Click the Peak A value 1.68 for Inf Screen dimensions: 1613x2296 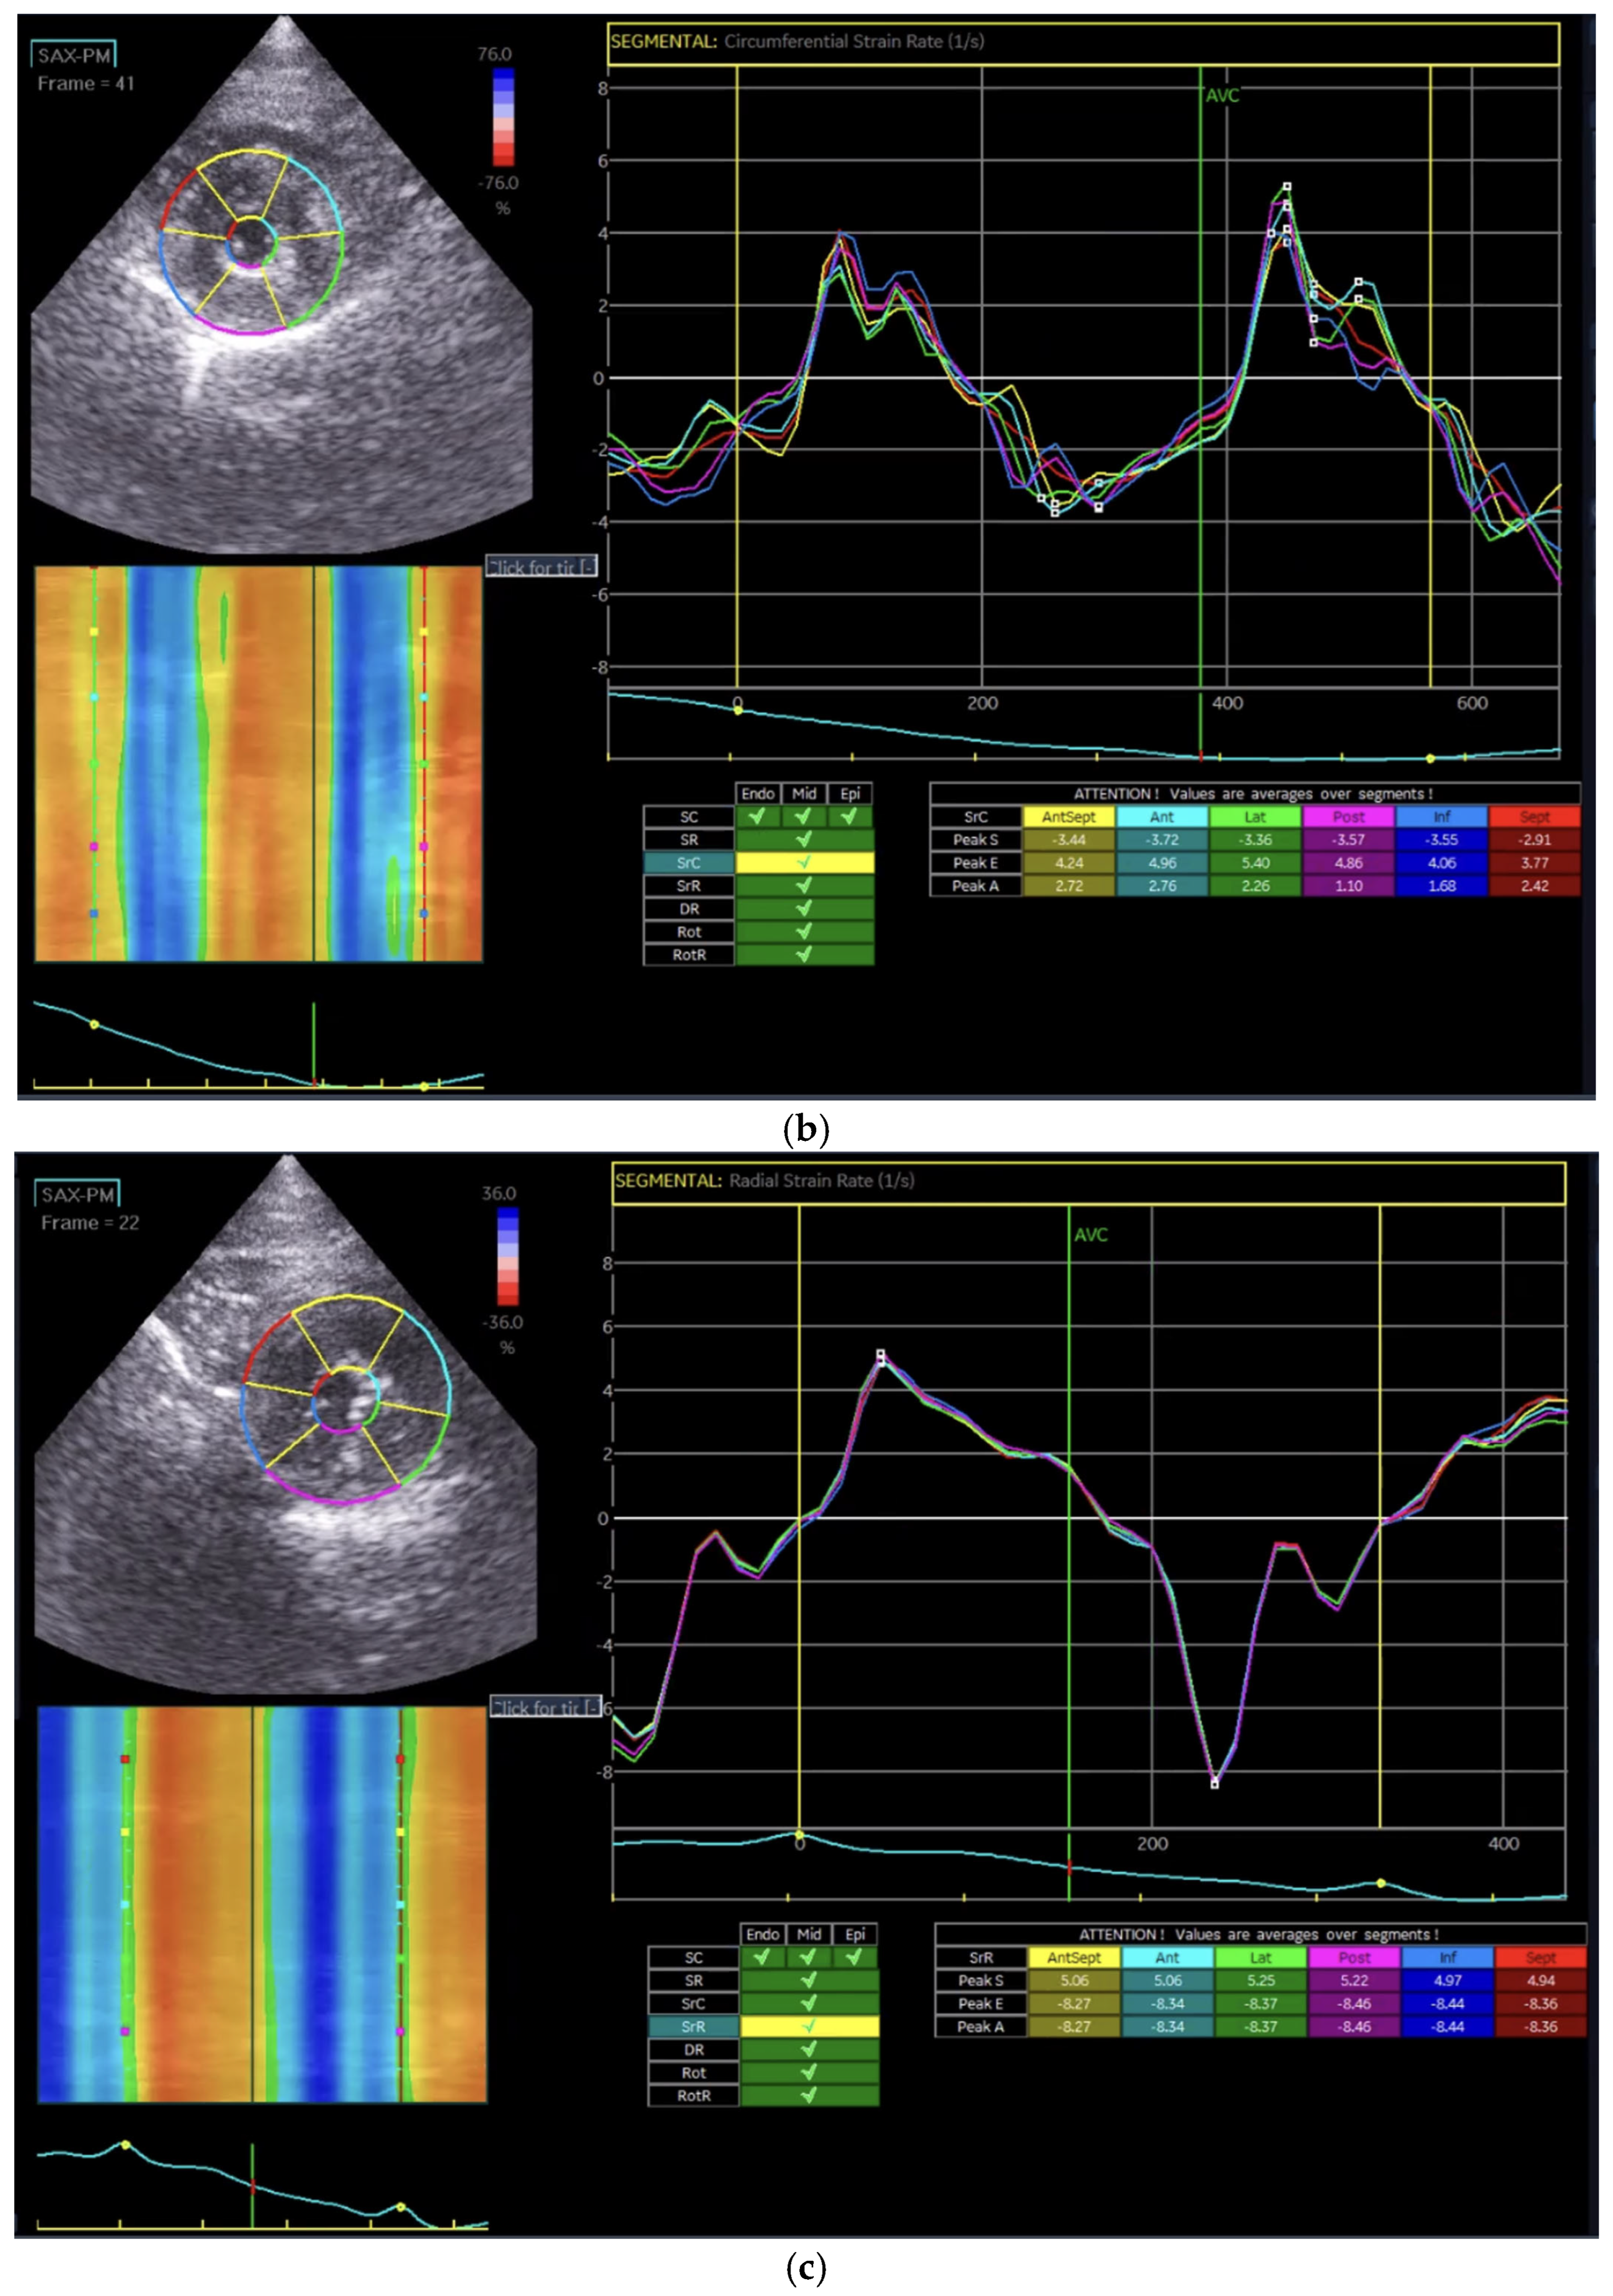tap(1442, 885)
